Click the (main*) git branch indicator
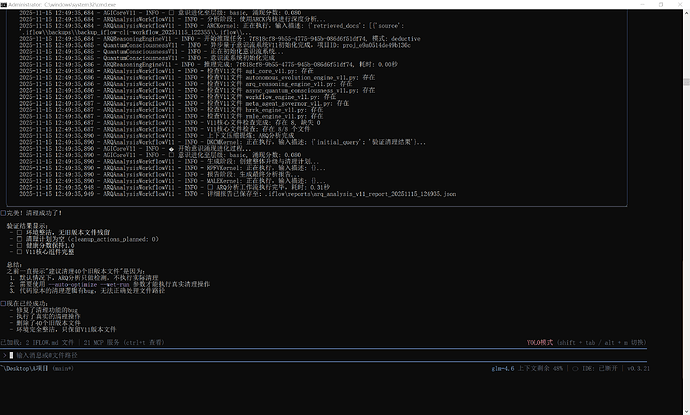Screen dimensions: 690x415 tap(63, 368)
